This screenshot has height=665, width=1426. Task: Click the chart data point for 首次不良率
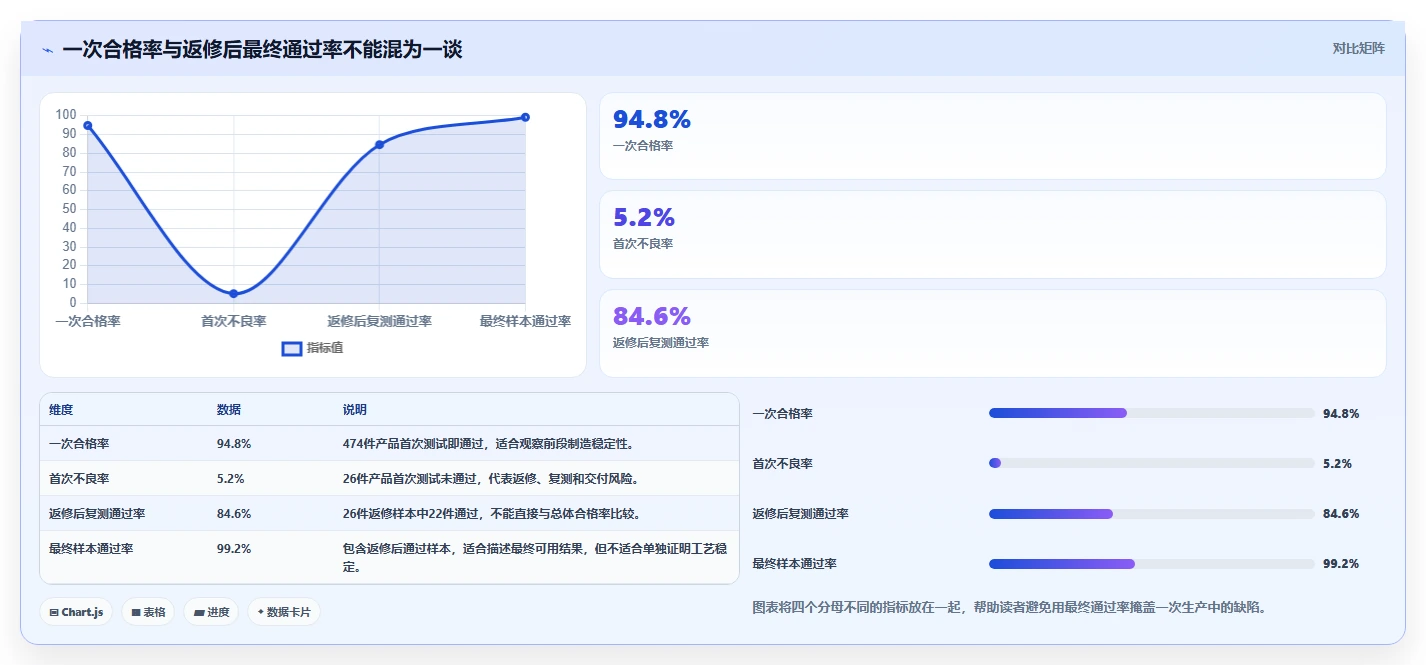234,293
